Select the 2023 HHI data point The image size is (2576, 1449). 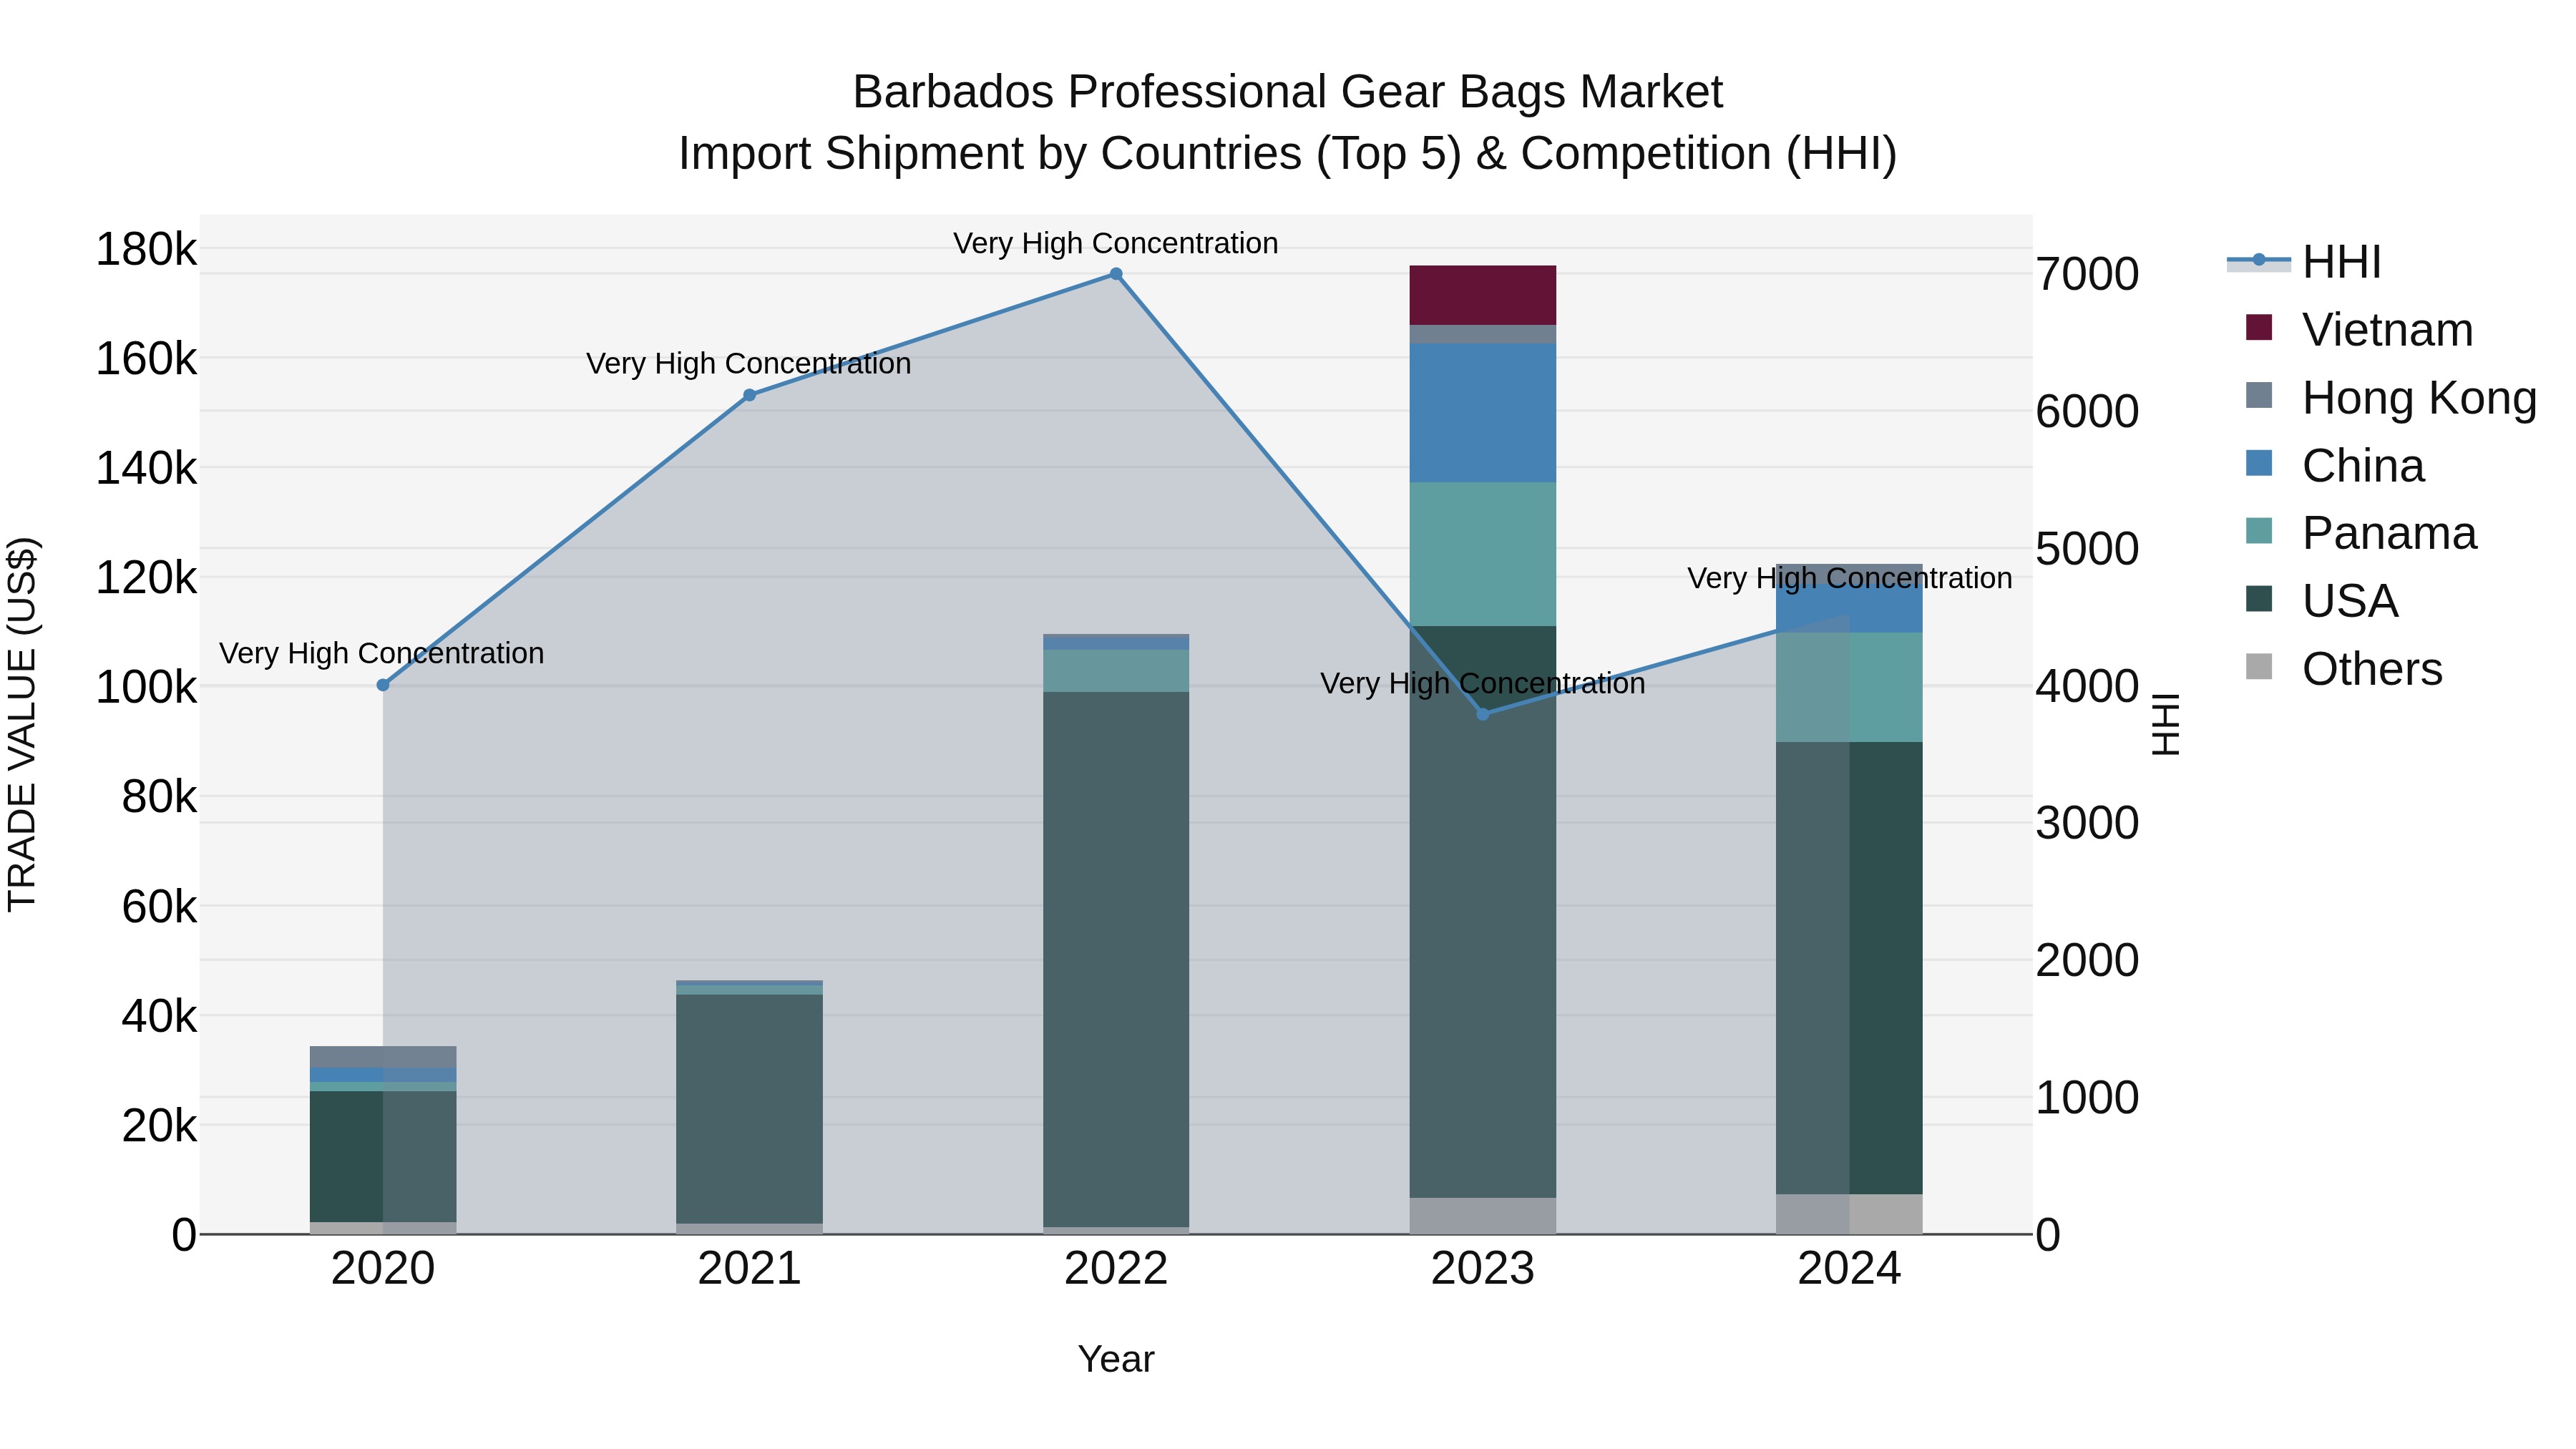coord(1483,714)
